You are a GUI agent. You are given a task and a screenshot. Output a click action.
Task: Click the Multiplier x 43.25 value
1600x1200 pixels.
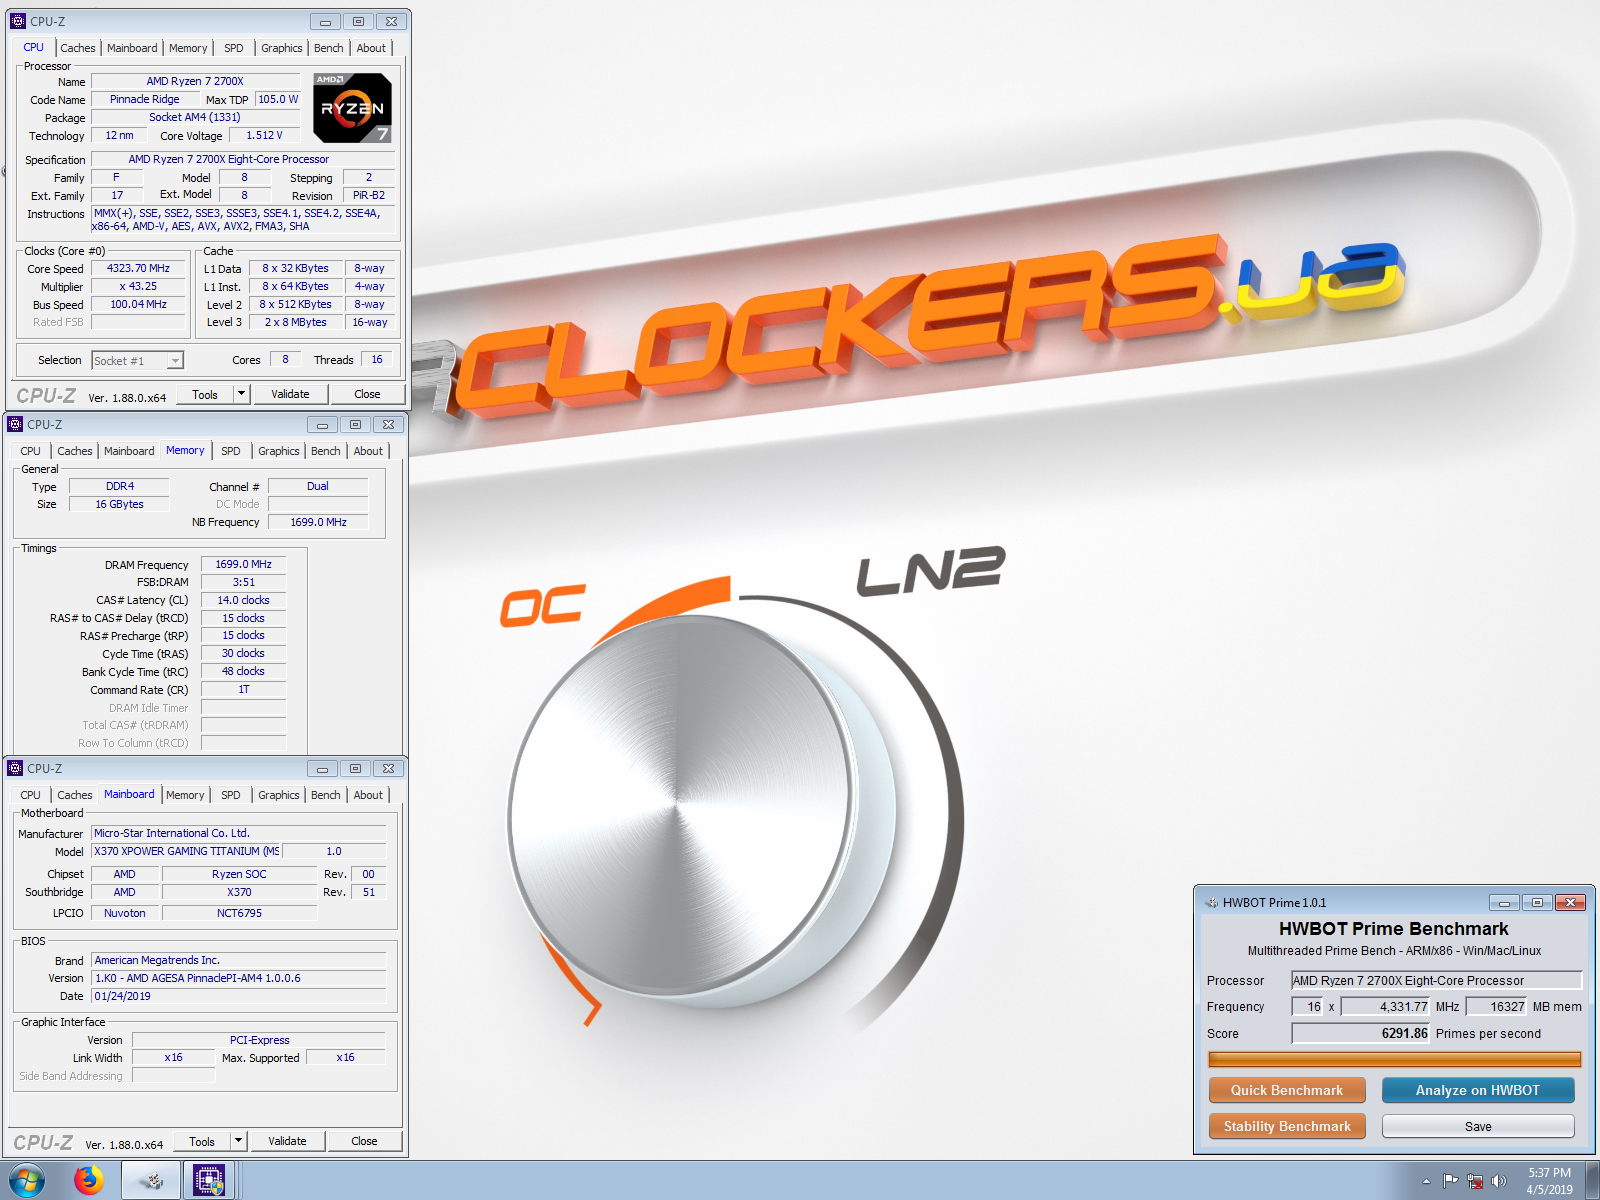tap(139, 286)
